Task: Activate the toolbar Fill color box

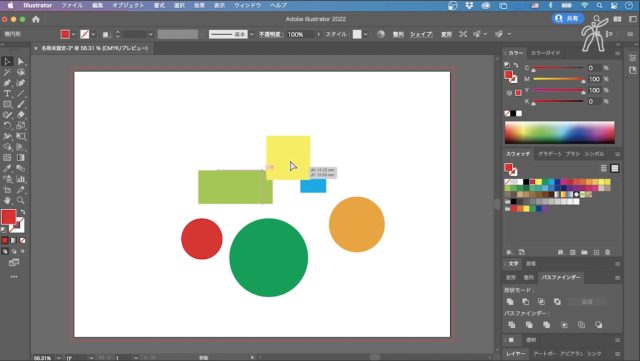Action: 9,217
